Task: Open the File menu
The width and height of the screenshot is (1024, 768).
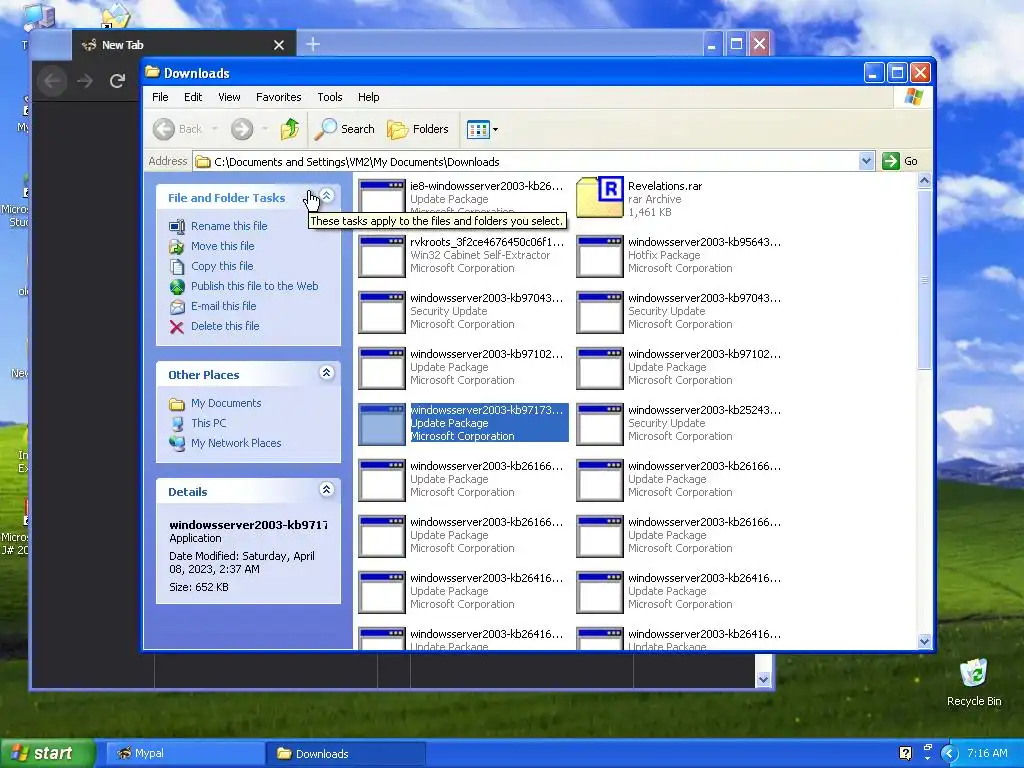Action: pyautogui.click(x=160, y=97)
